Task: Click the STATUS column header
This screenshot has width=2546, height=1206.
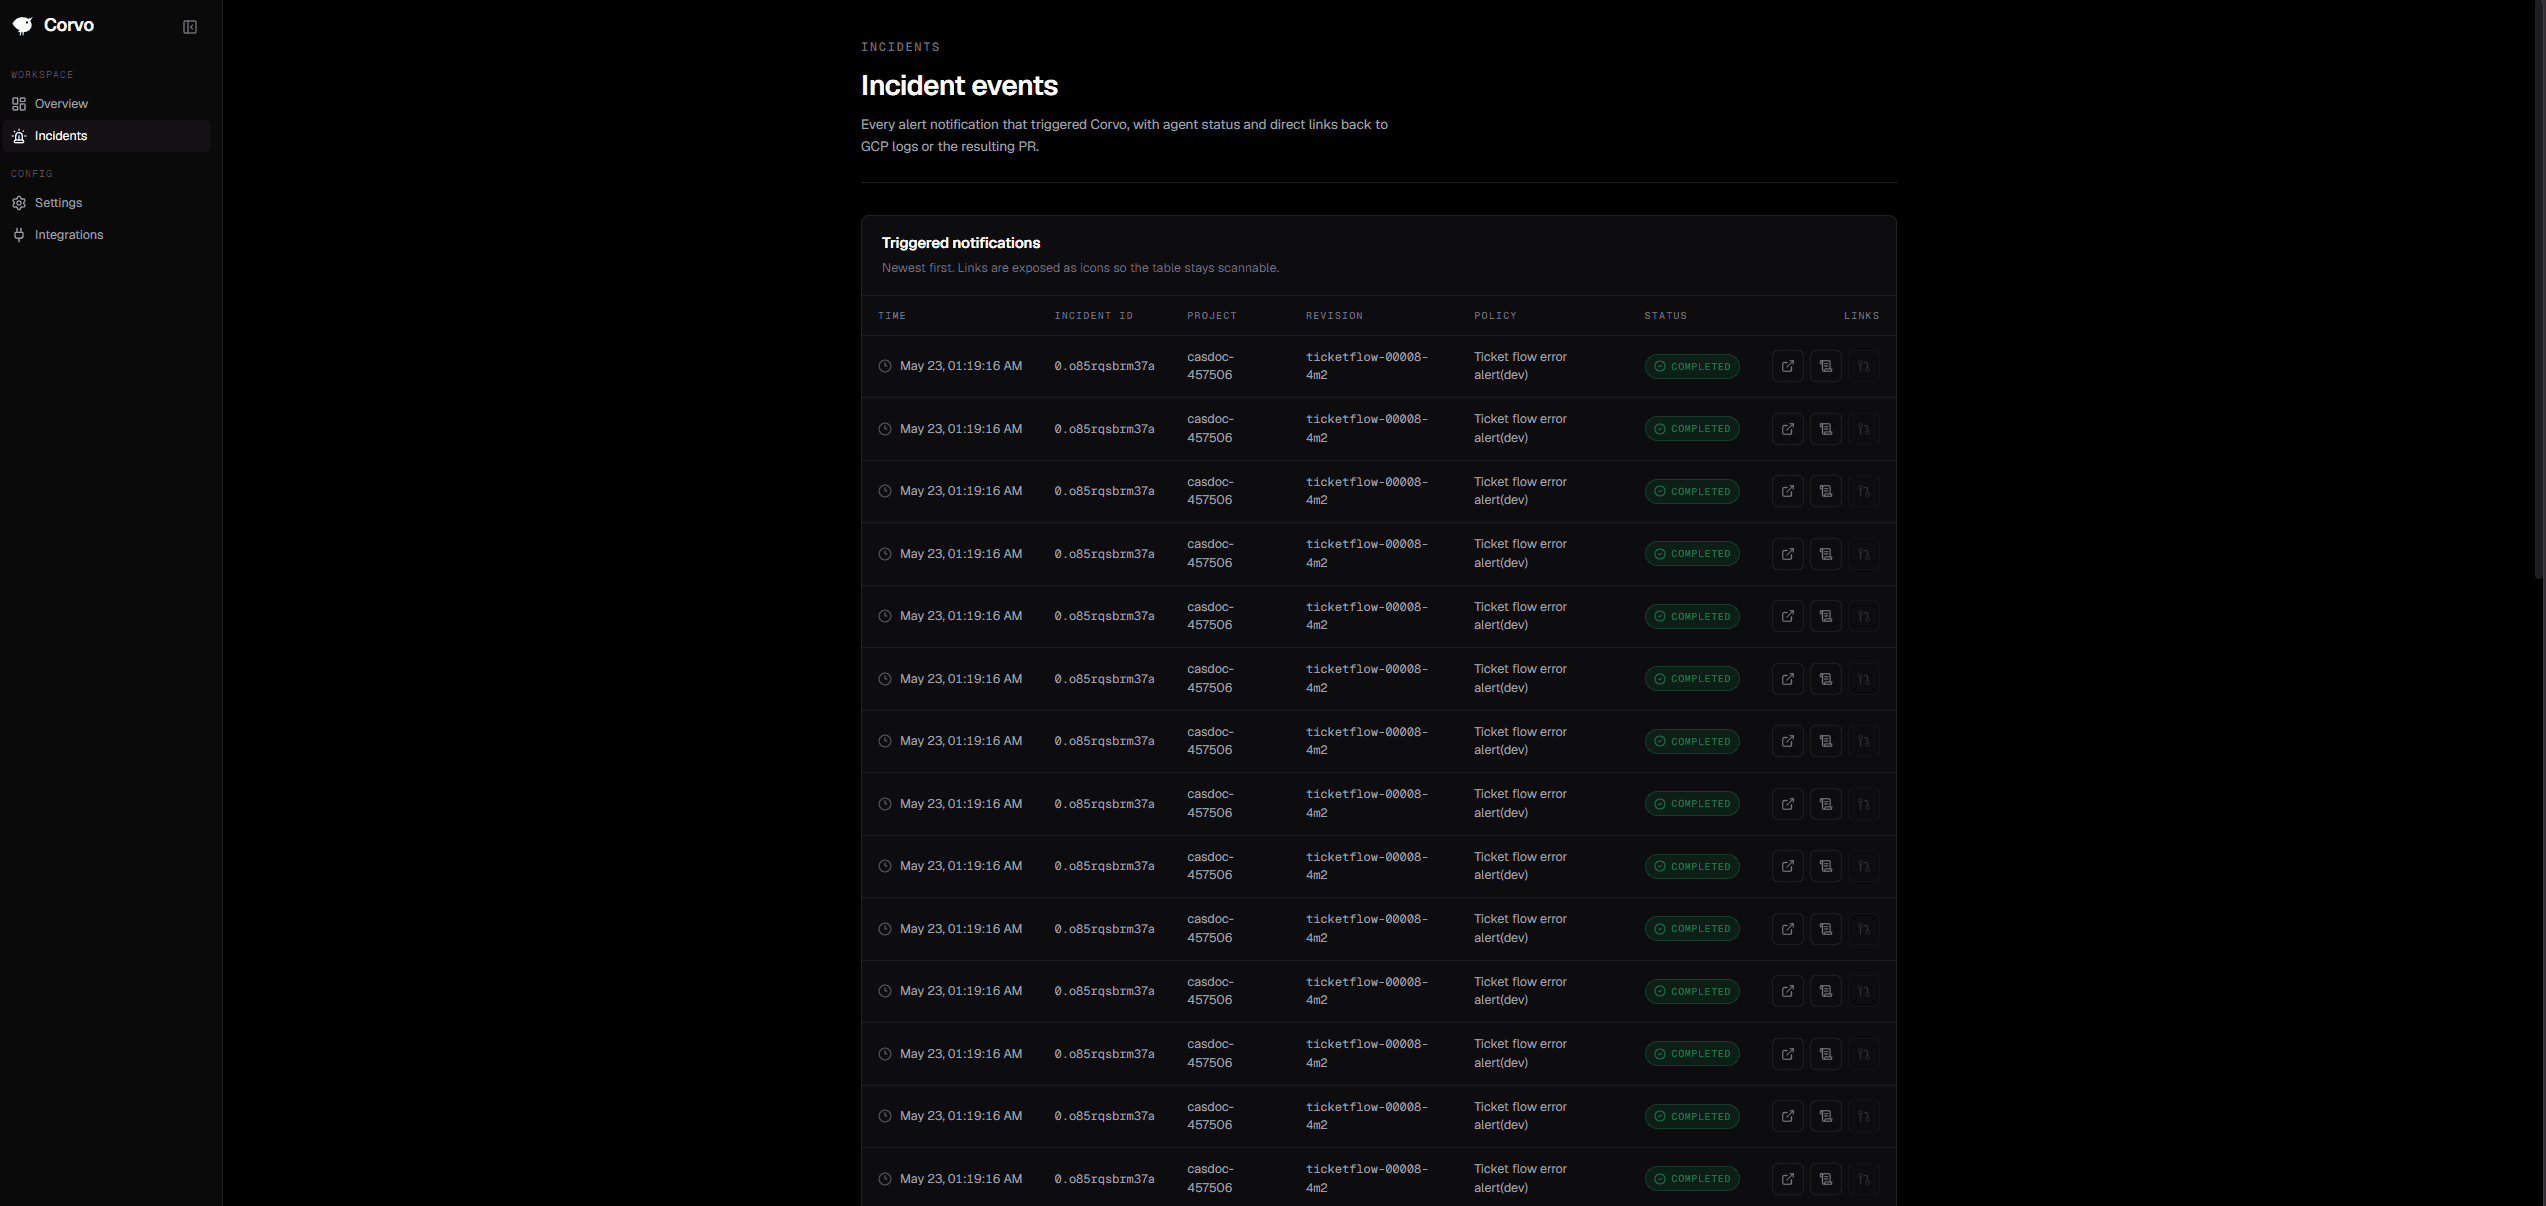Action: click(1665, 316)
